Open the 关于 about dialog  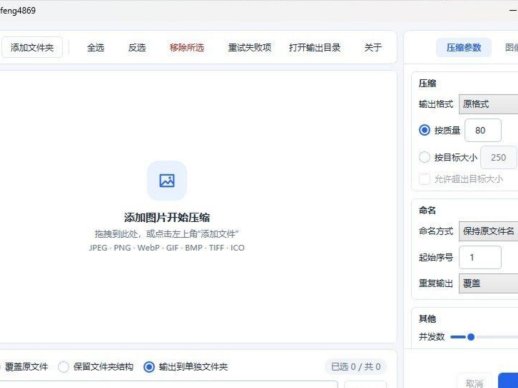point(373,48)
